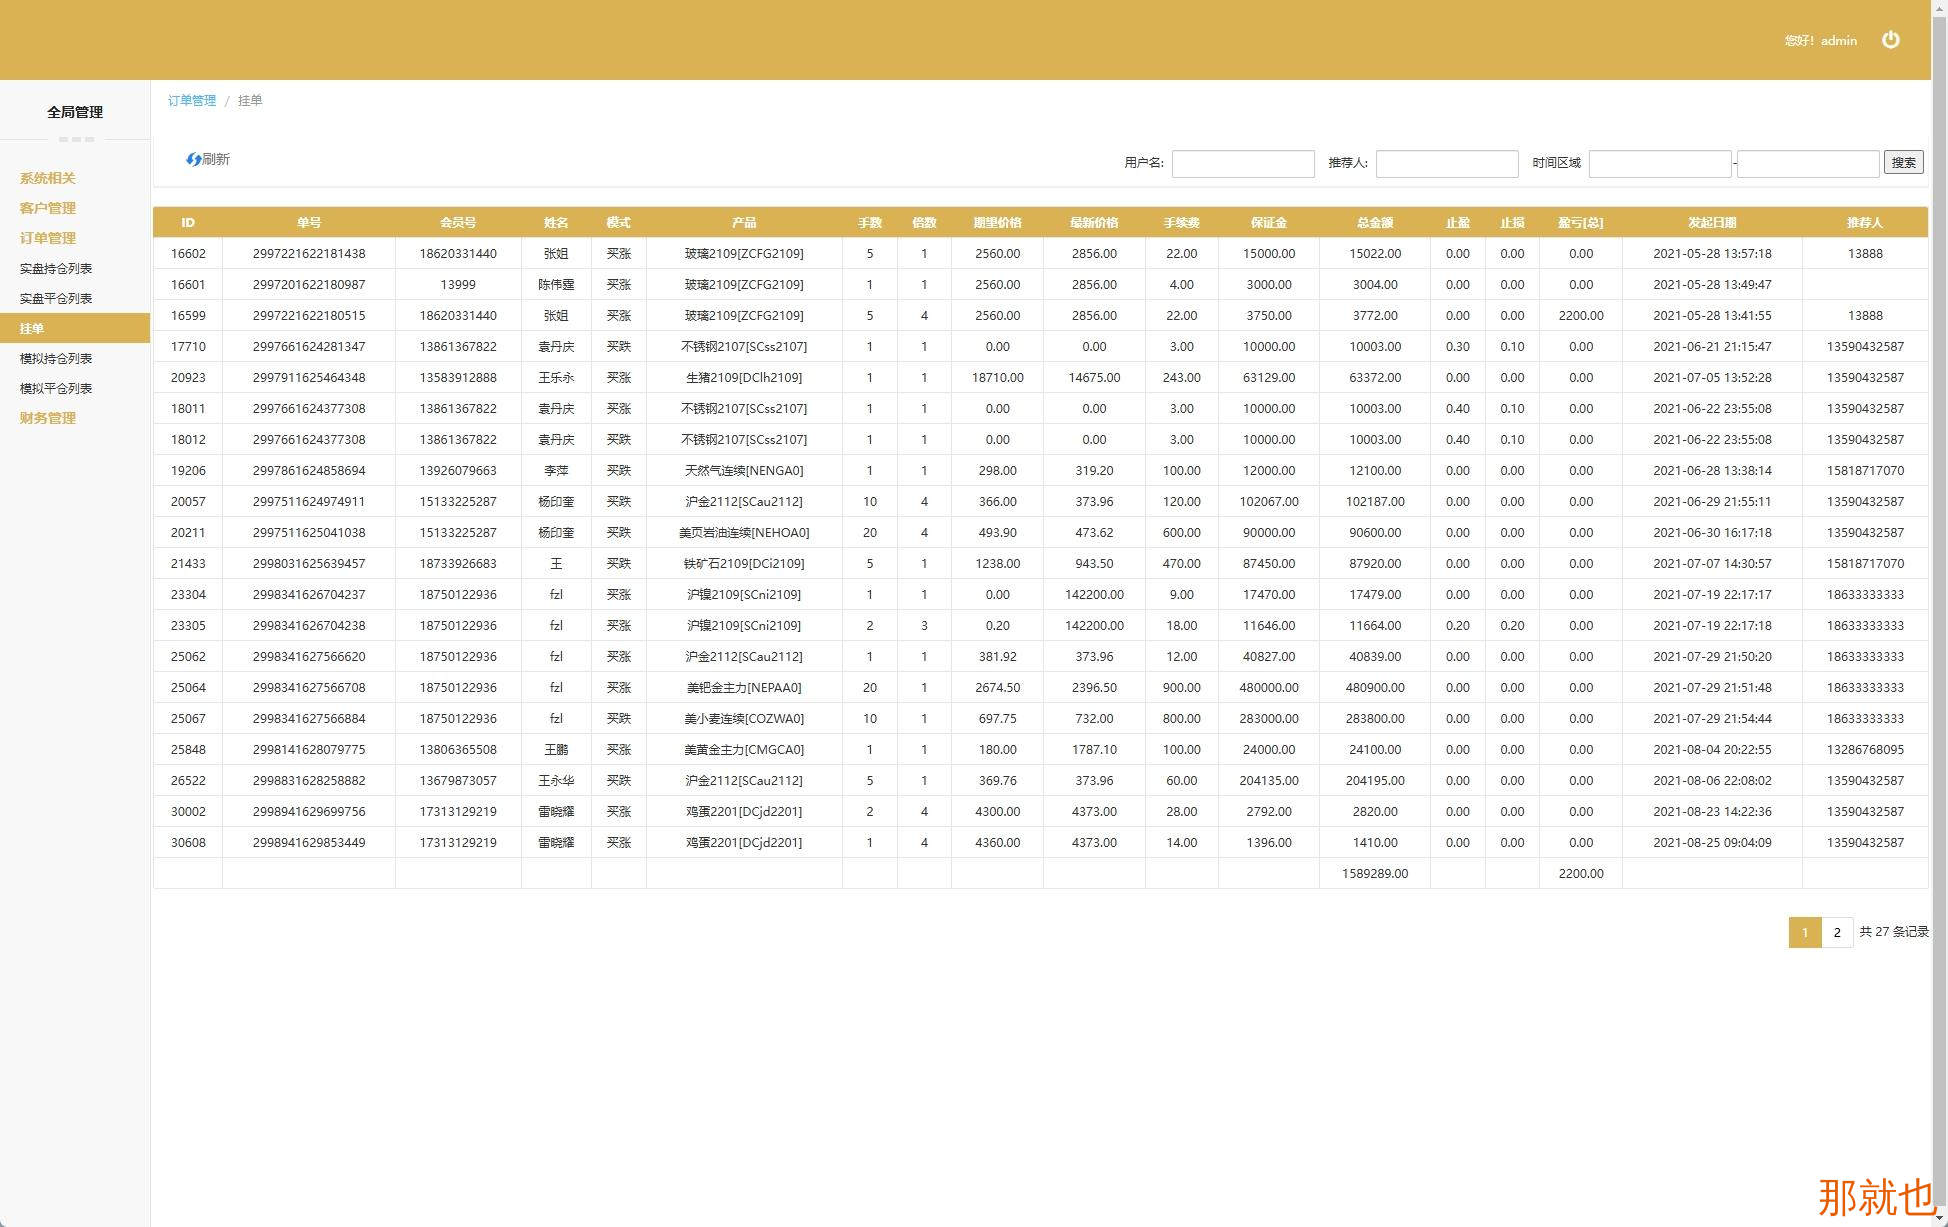
Task: Click the power logout icon
Action: tap(1890, 40)
